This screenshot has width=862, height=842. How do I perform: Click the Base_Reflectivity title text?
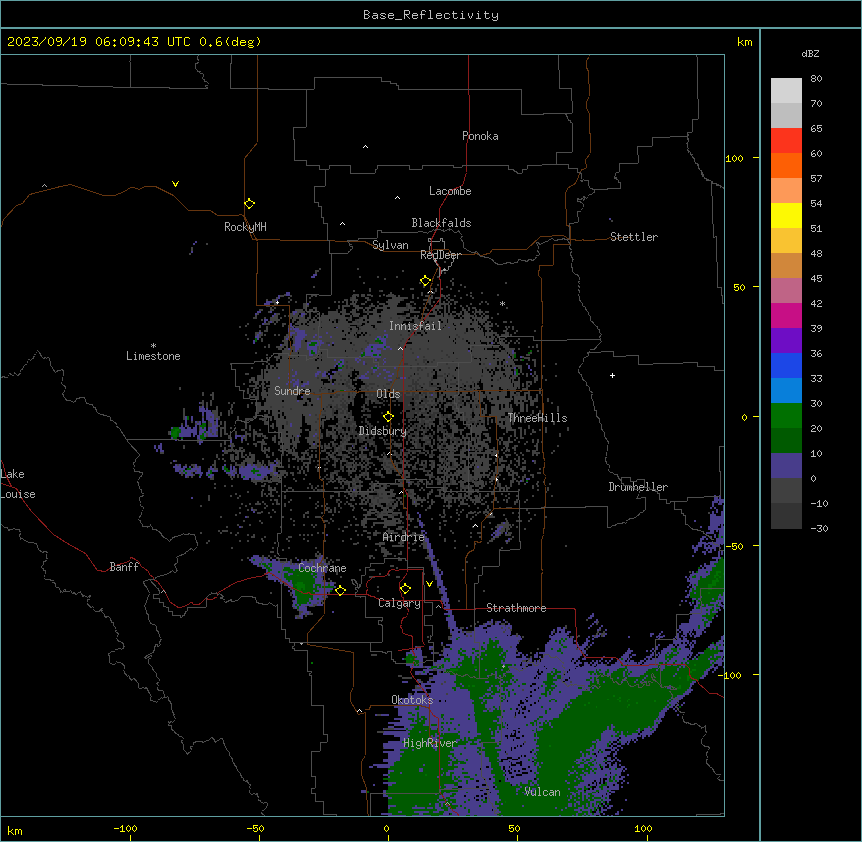(x=431, y=15)
